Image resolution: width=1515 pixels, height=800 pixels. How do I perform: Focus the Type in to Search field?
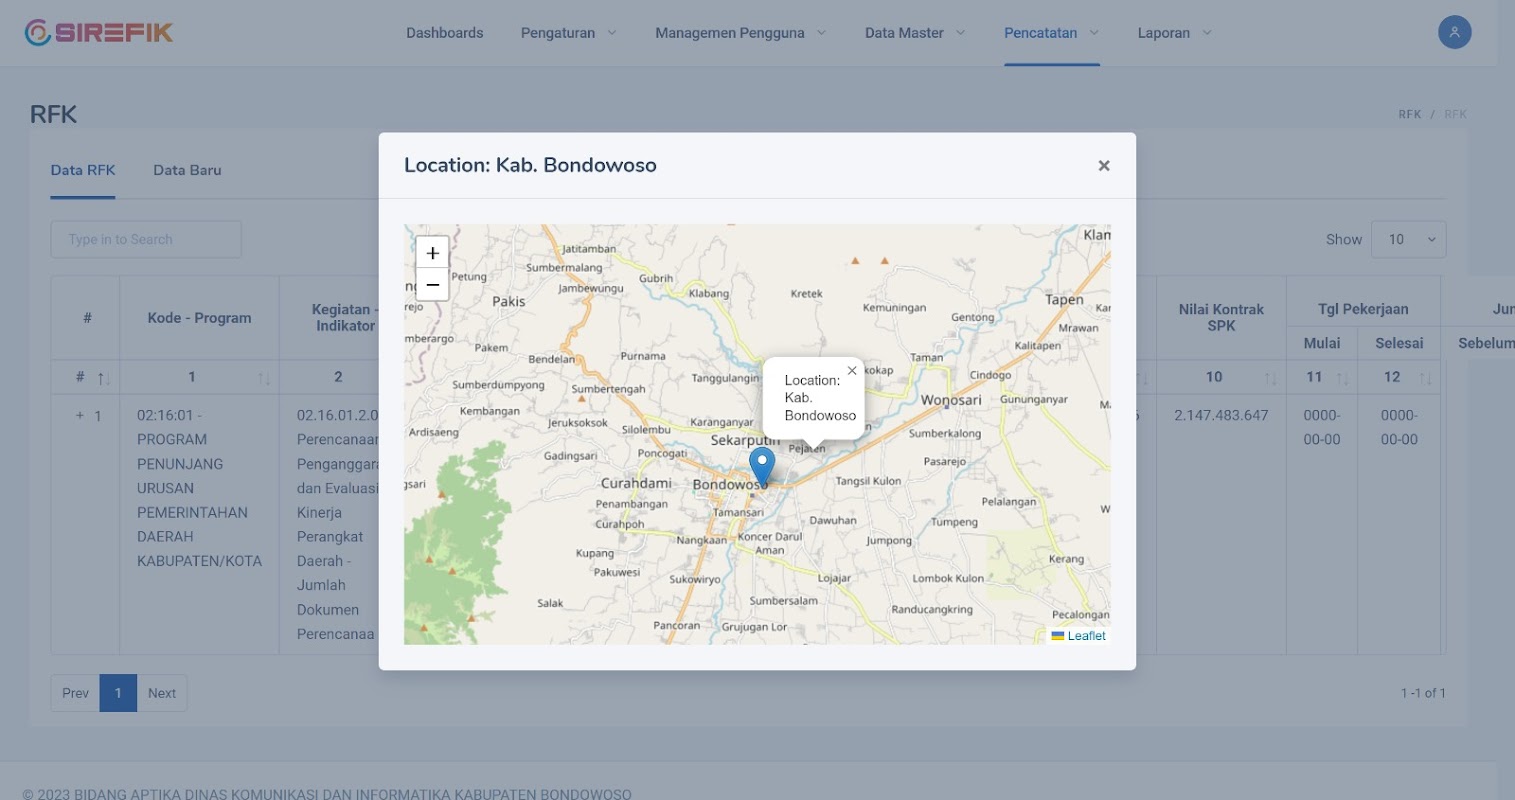click(x=146, y=239)
